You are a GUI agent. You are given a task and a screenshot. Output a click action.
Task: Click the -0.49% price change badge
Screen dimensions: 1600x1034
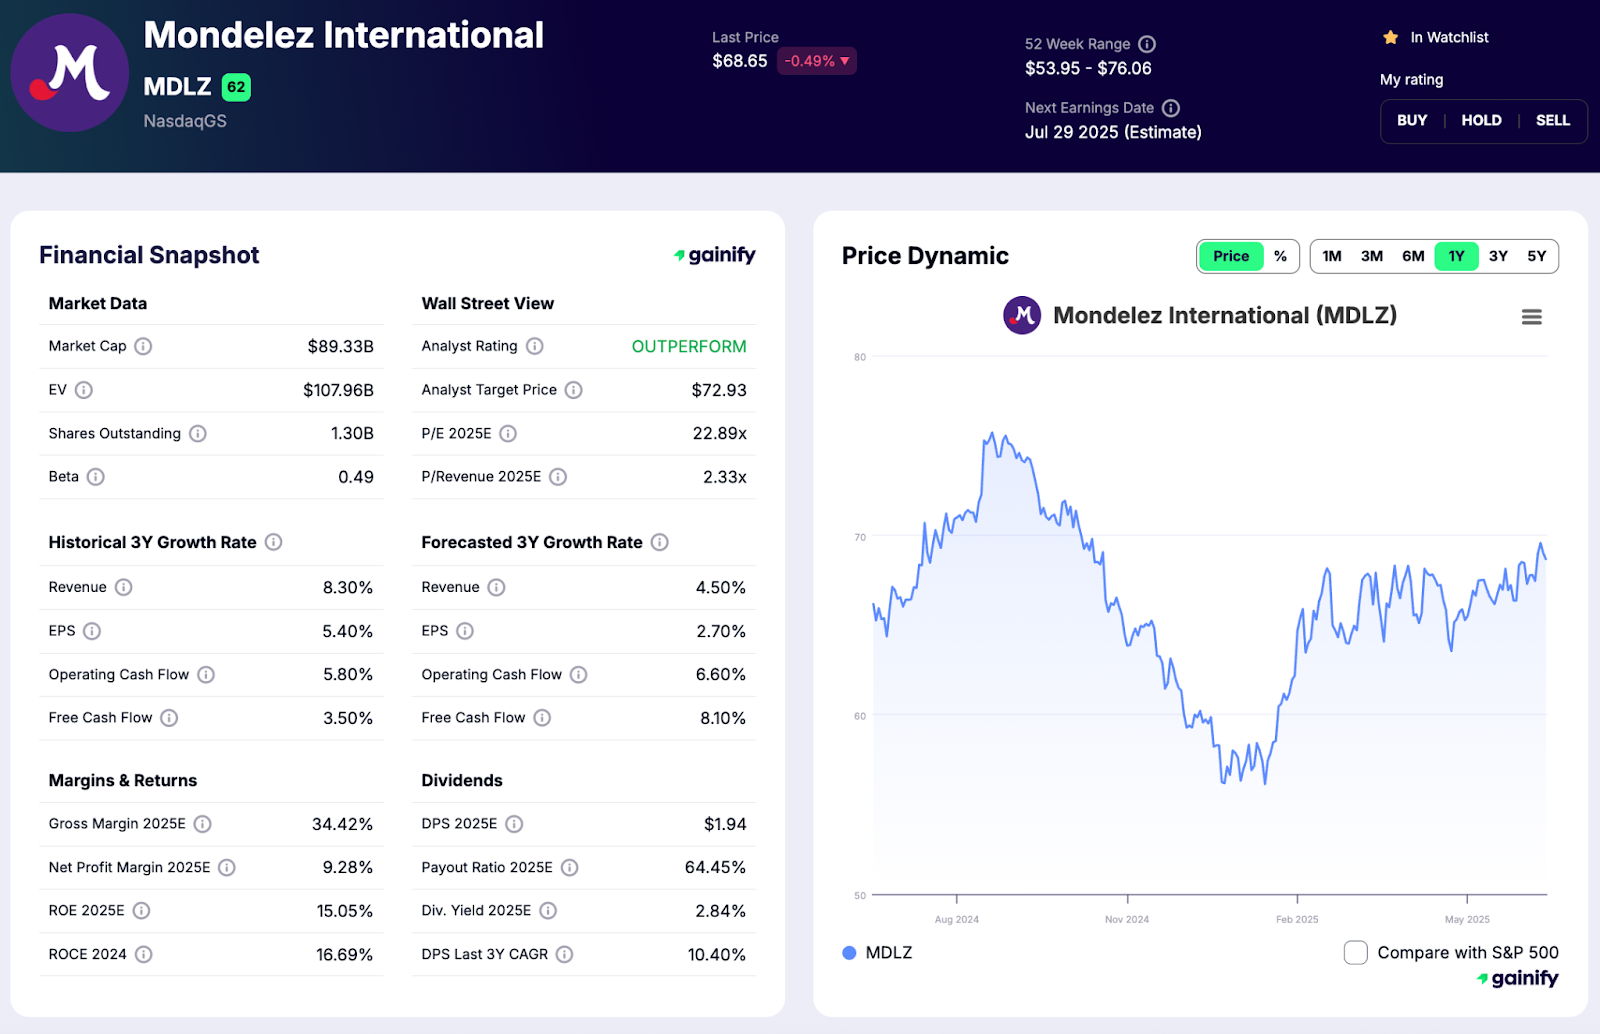(817, 61)
